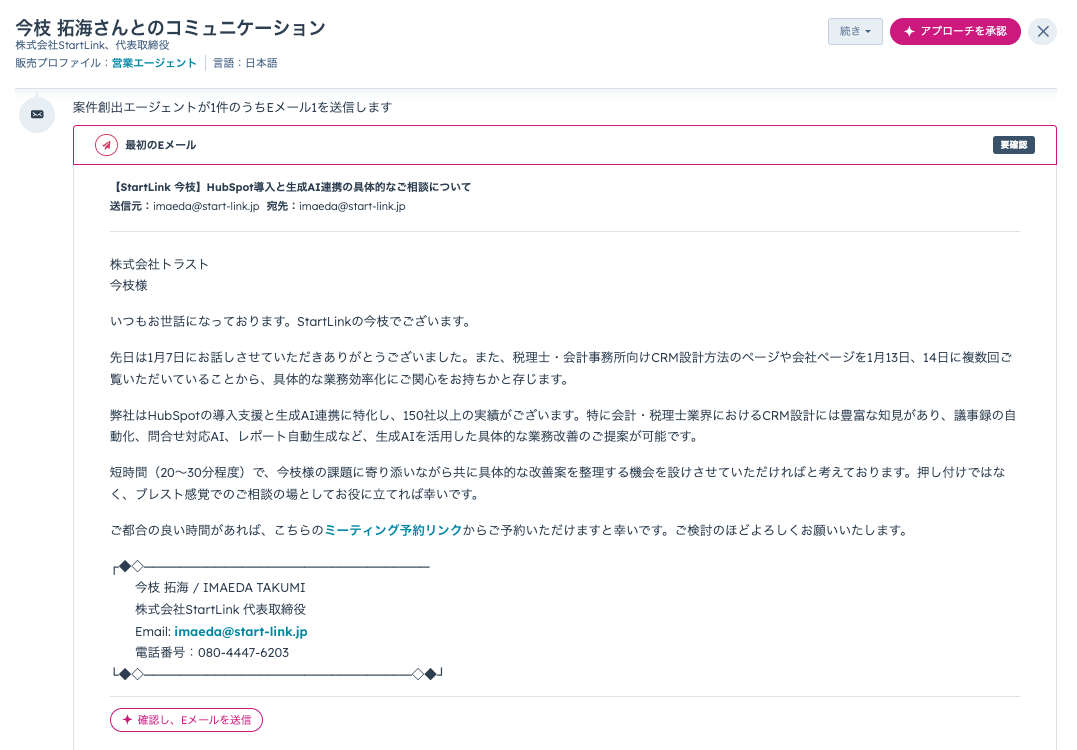1077x750 pixels.
Task: Click the paragraph mentioning 150社以上の実績
Action: tap(563, 426)
